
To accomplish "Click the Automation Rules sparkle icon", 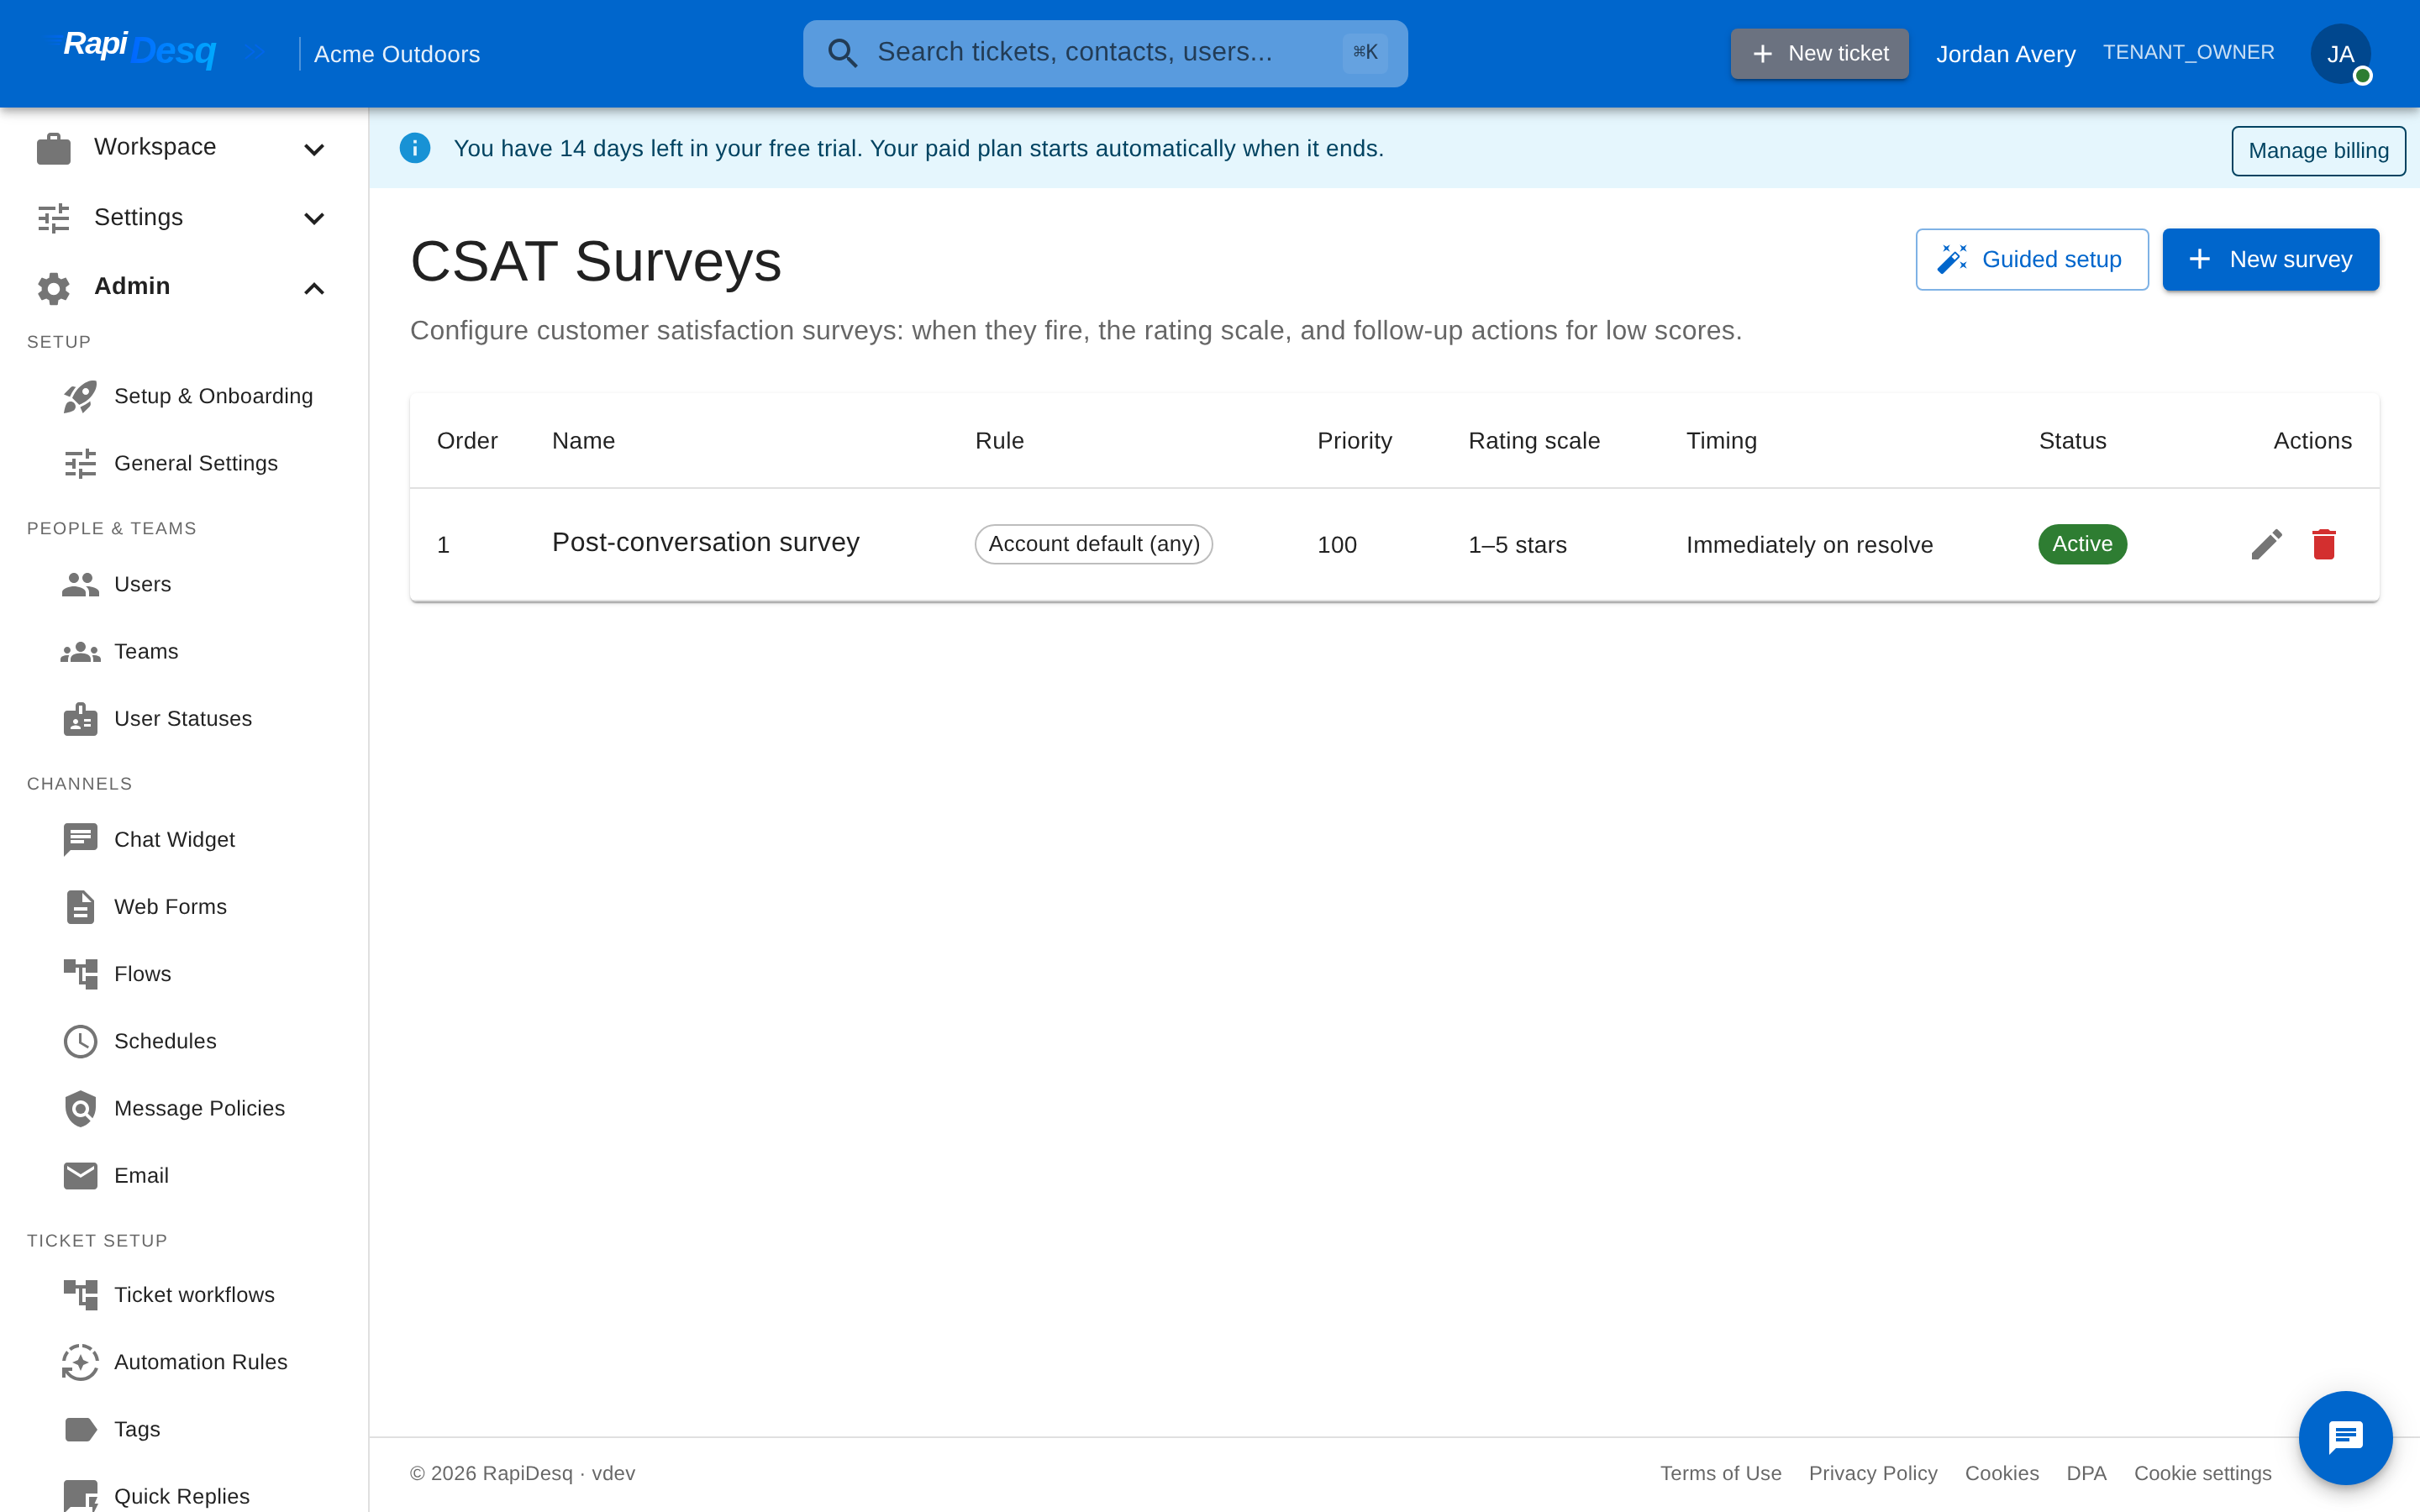I will (x=80, y=1362).
